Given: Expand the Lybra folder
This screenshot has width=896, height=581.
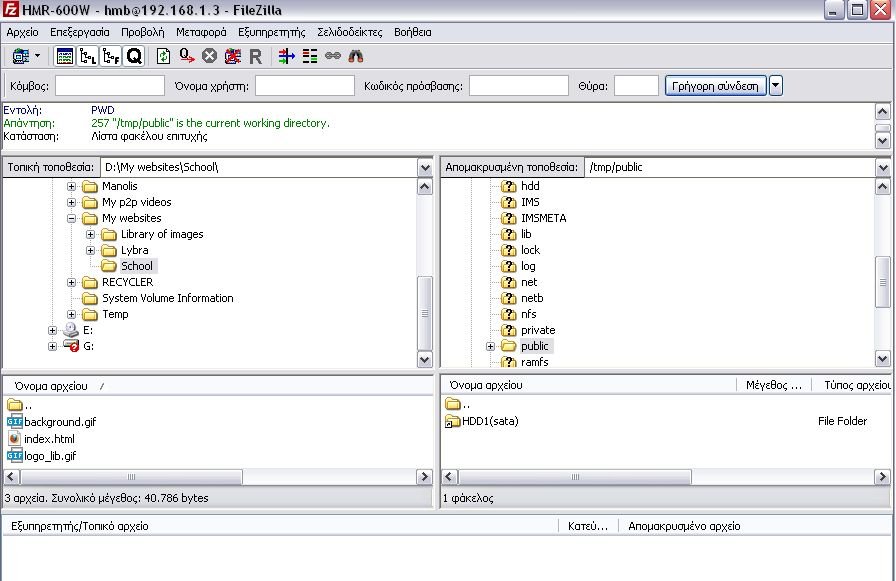Looking at the screenshot, I should [90, 250].
